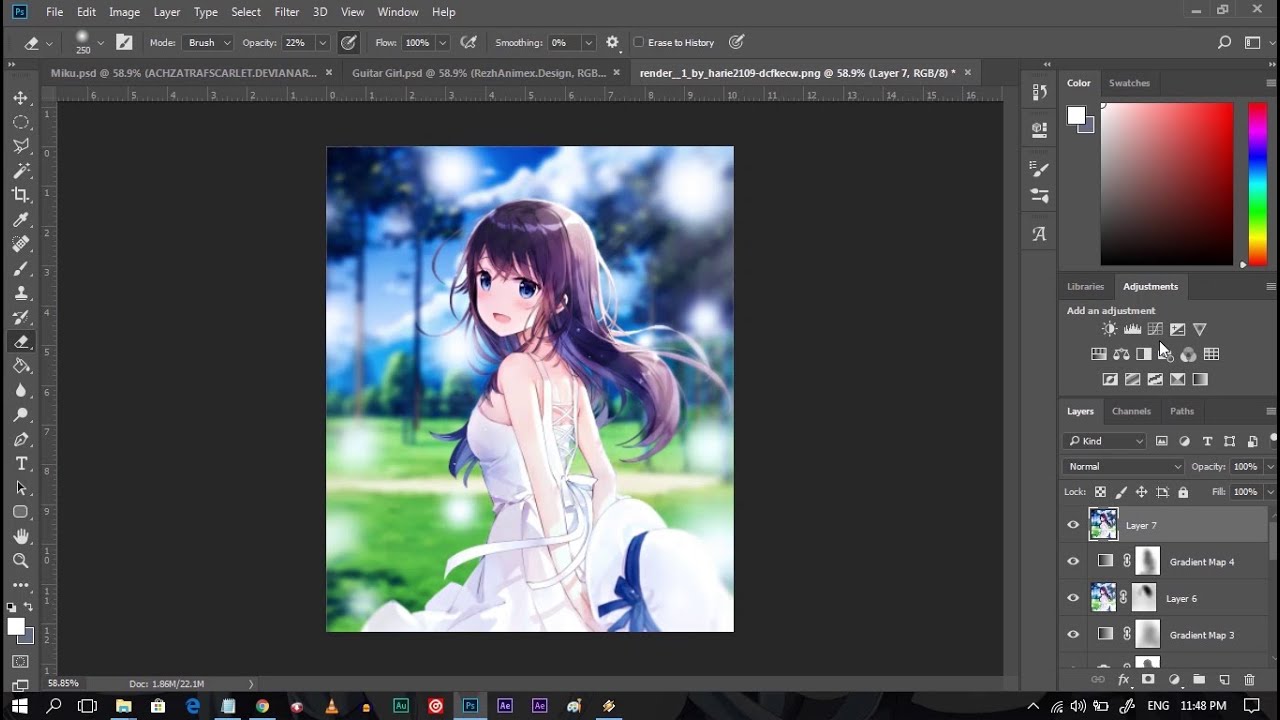Open the layer blend mode dropdown
This screenshot has height=720, width=1280.
(1124, 466)
